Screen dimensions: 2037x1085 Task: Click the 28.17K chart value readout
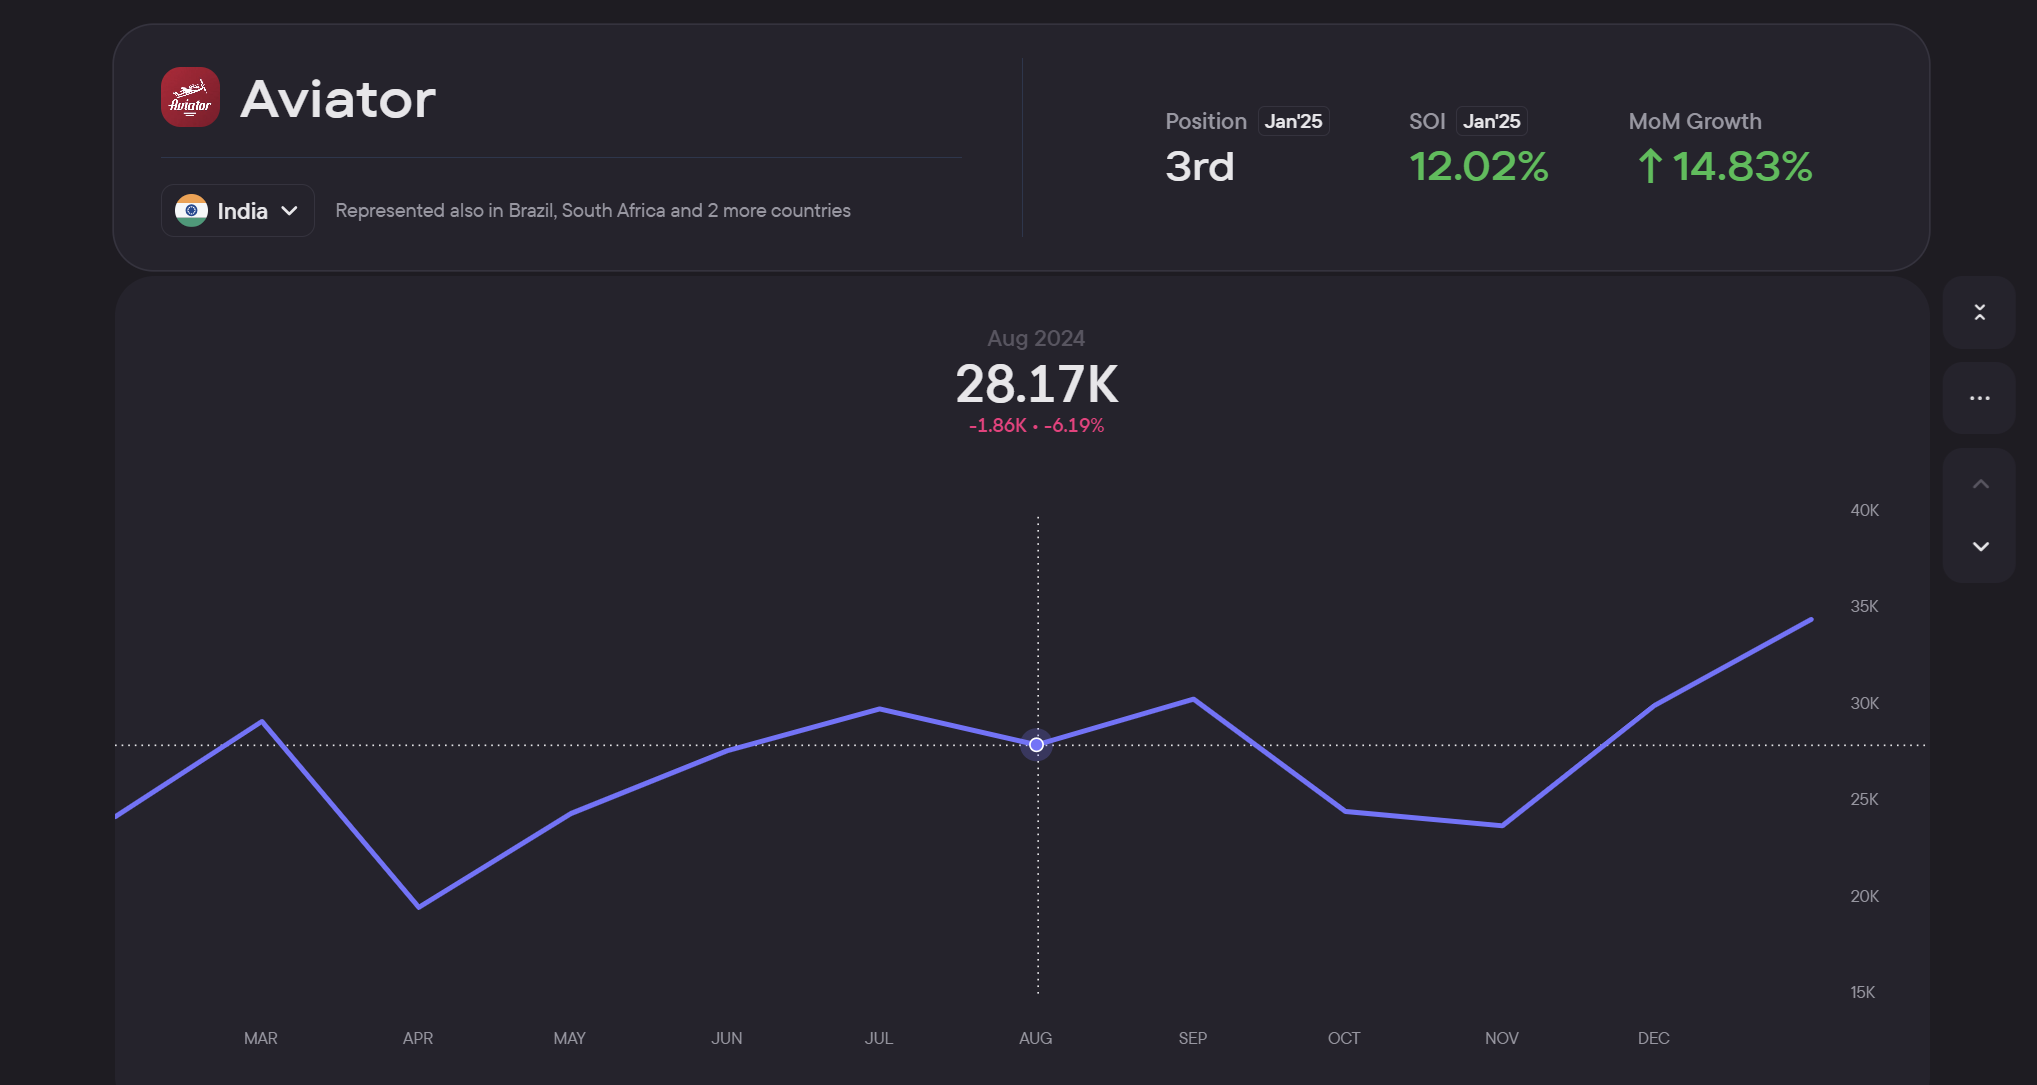1037,384
